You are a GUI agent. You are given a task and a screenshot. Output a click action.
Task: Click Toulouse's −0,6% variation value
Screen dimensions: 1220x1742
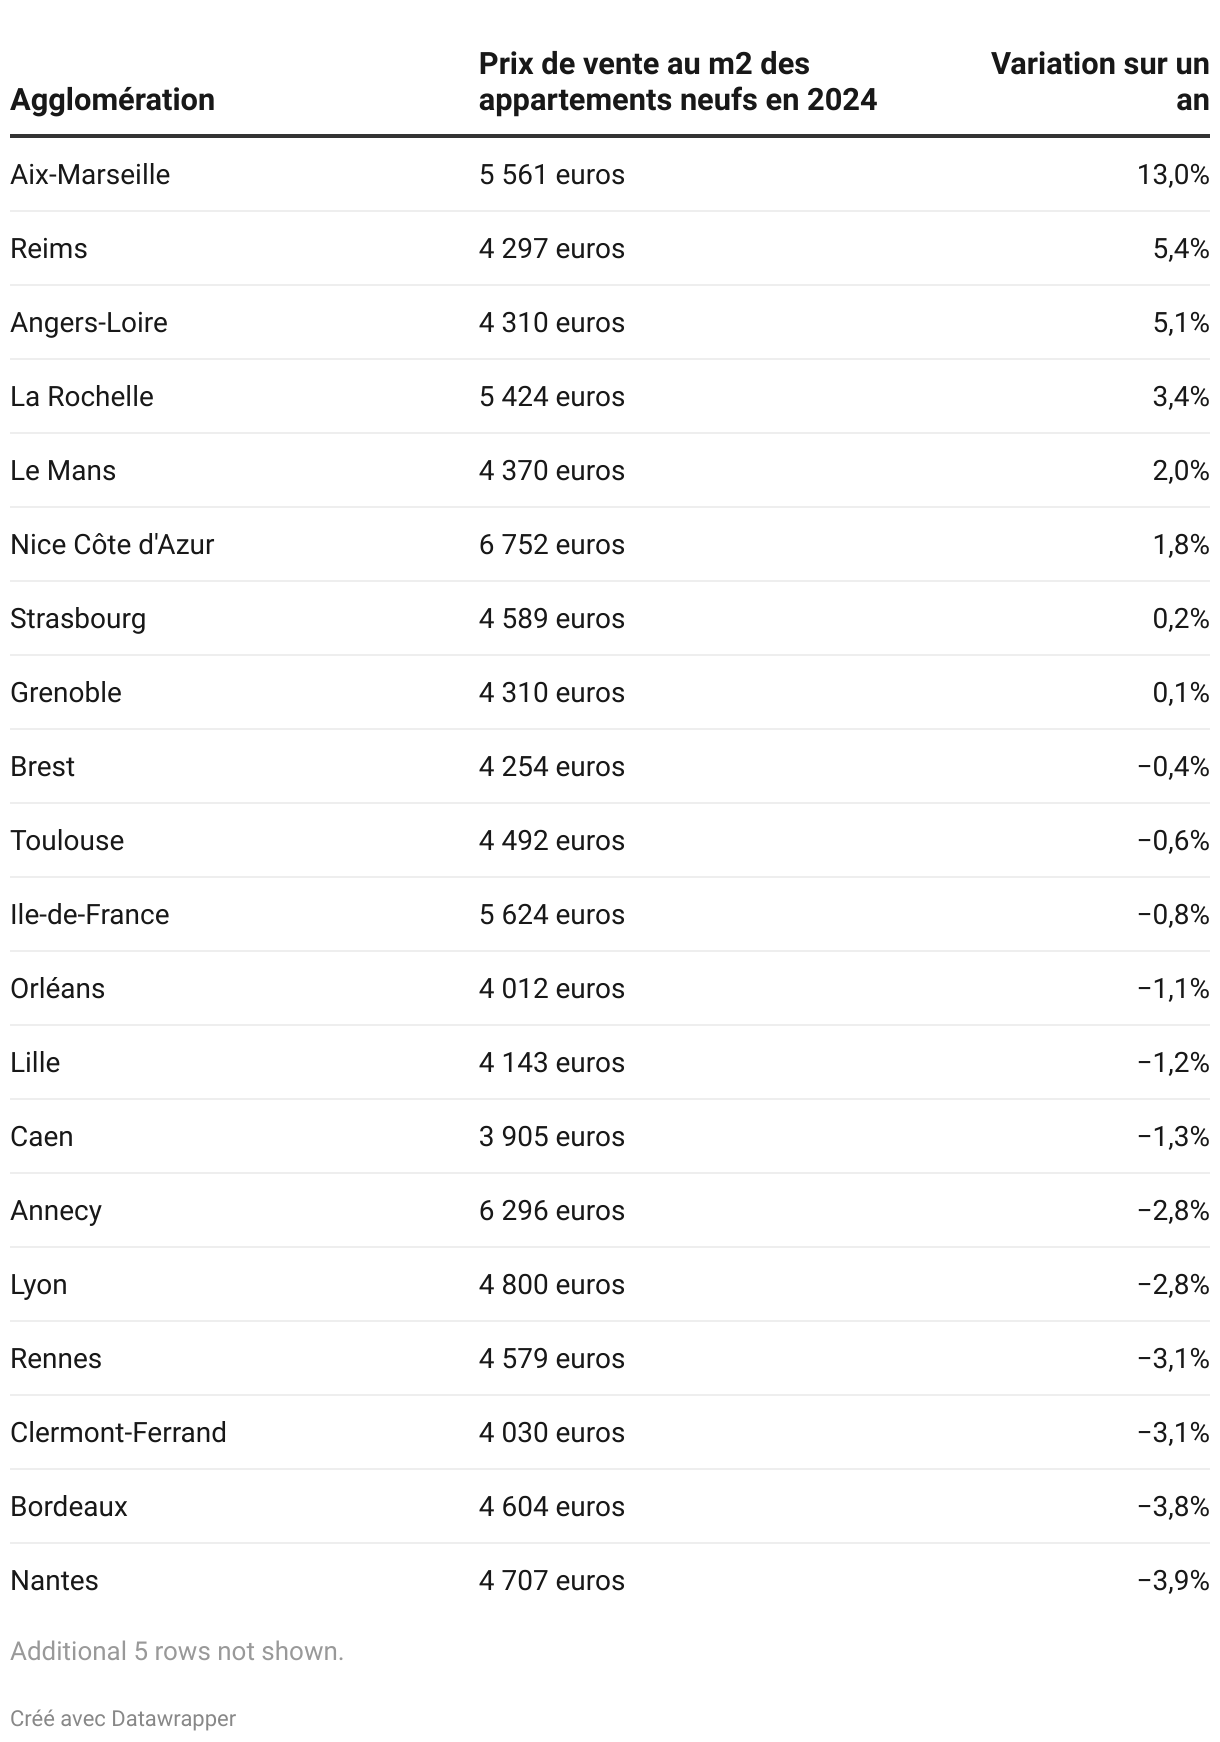1172,841
